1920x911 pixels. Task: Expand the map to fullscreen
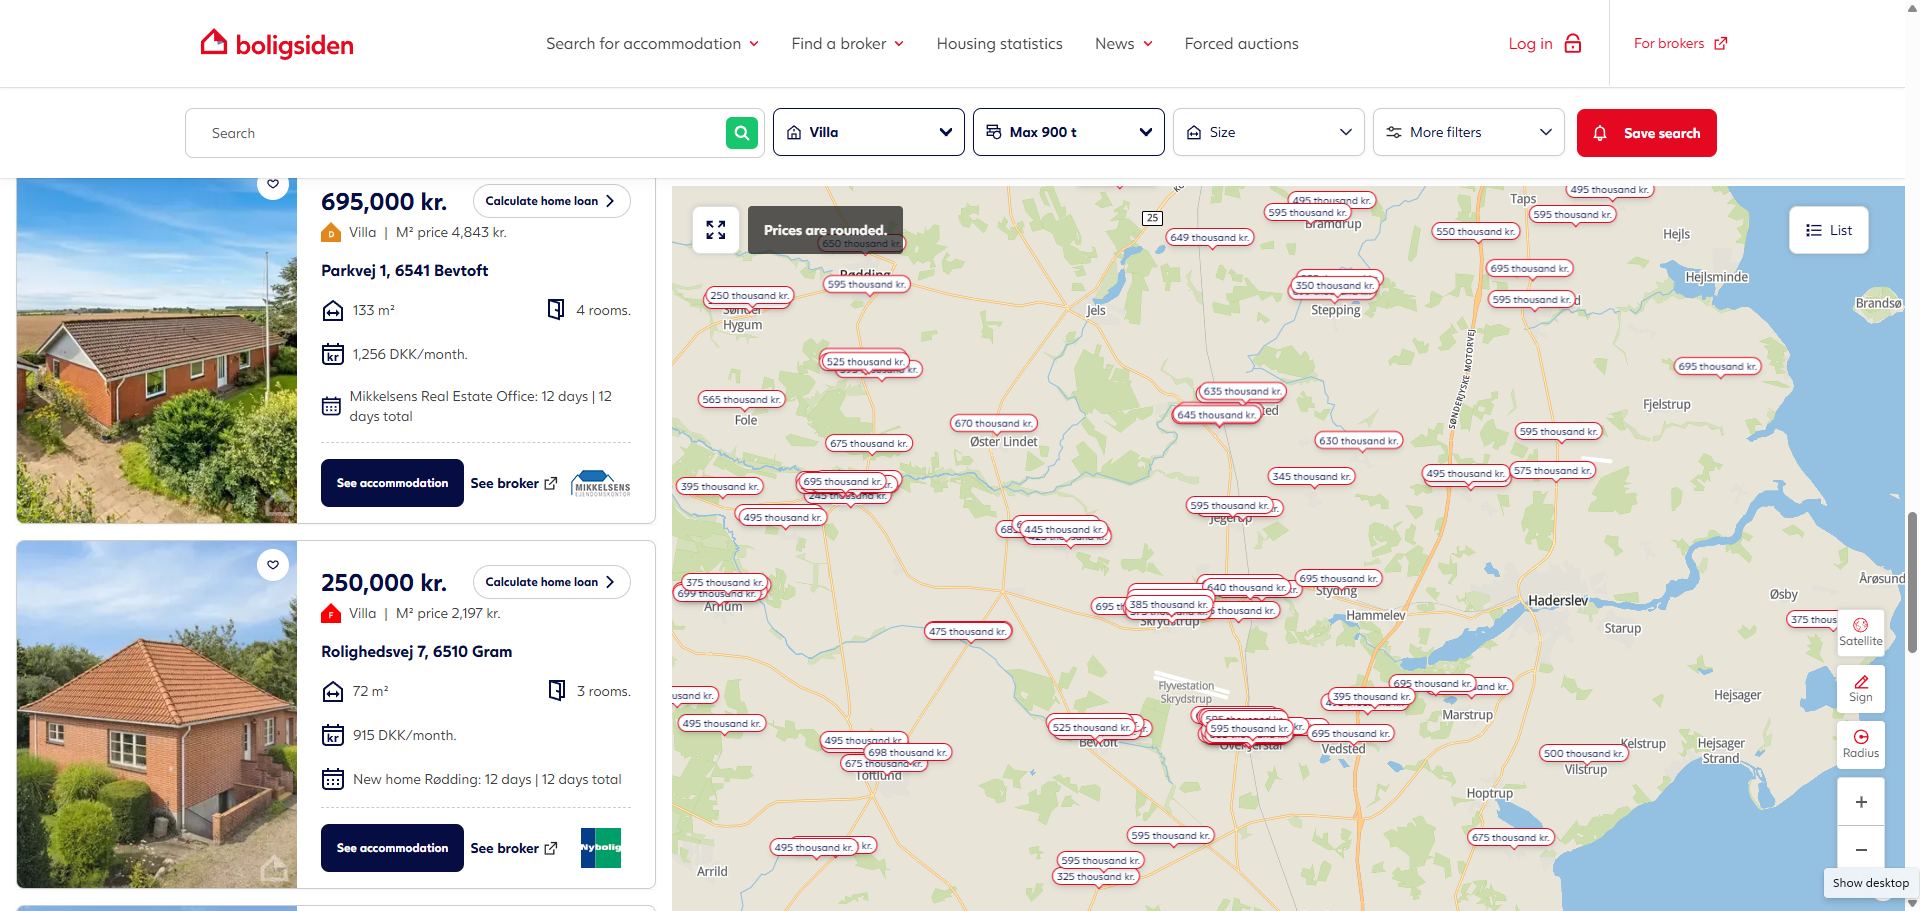tap(715, 230)
